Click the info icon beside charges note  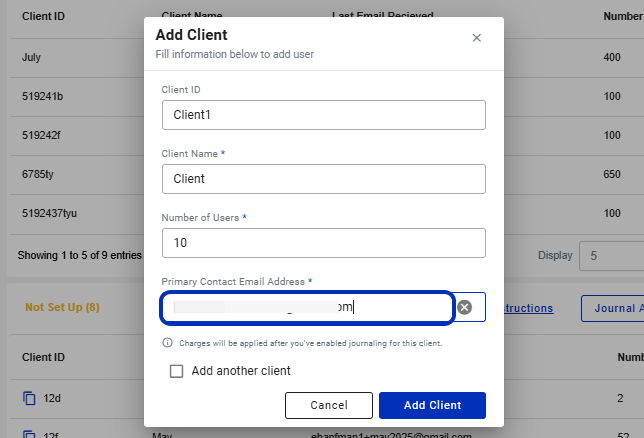click(167, 343)
